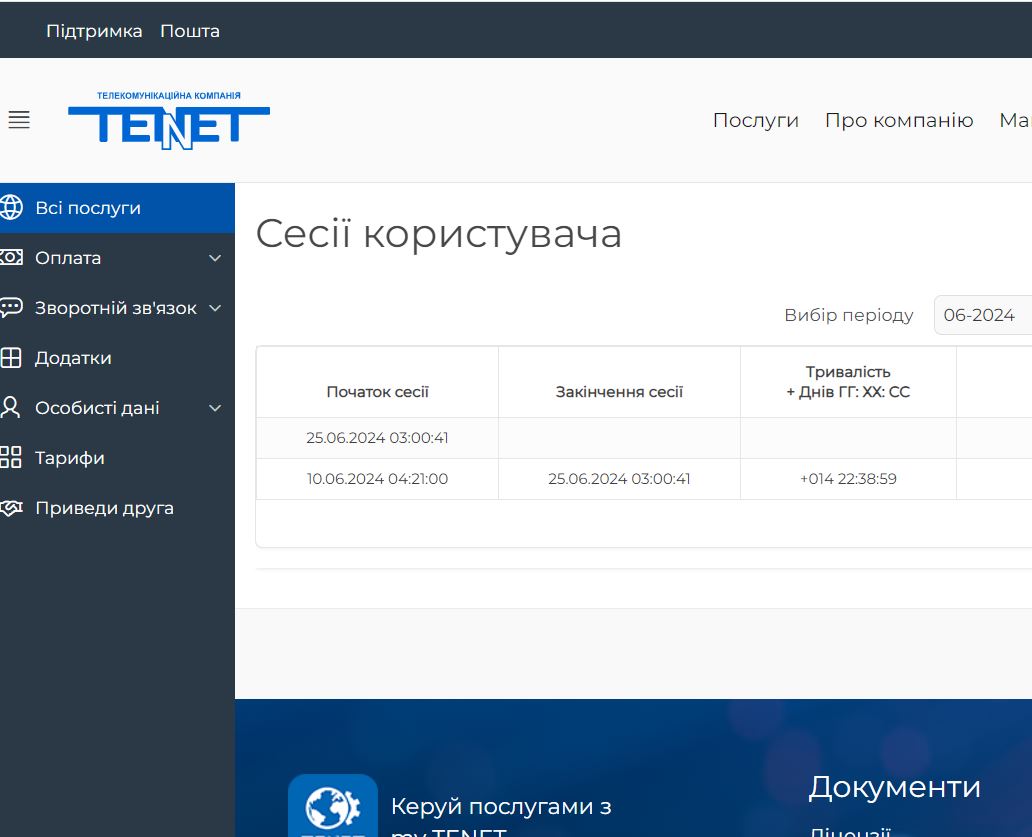Viewport: 1032px width, 837px height.
Task: Click the Підтримка link in top bar
Action: tap(94, 31)
